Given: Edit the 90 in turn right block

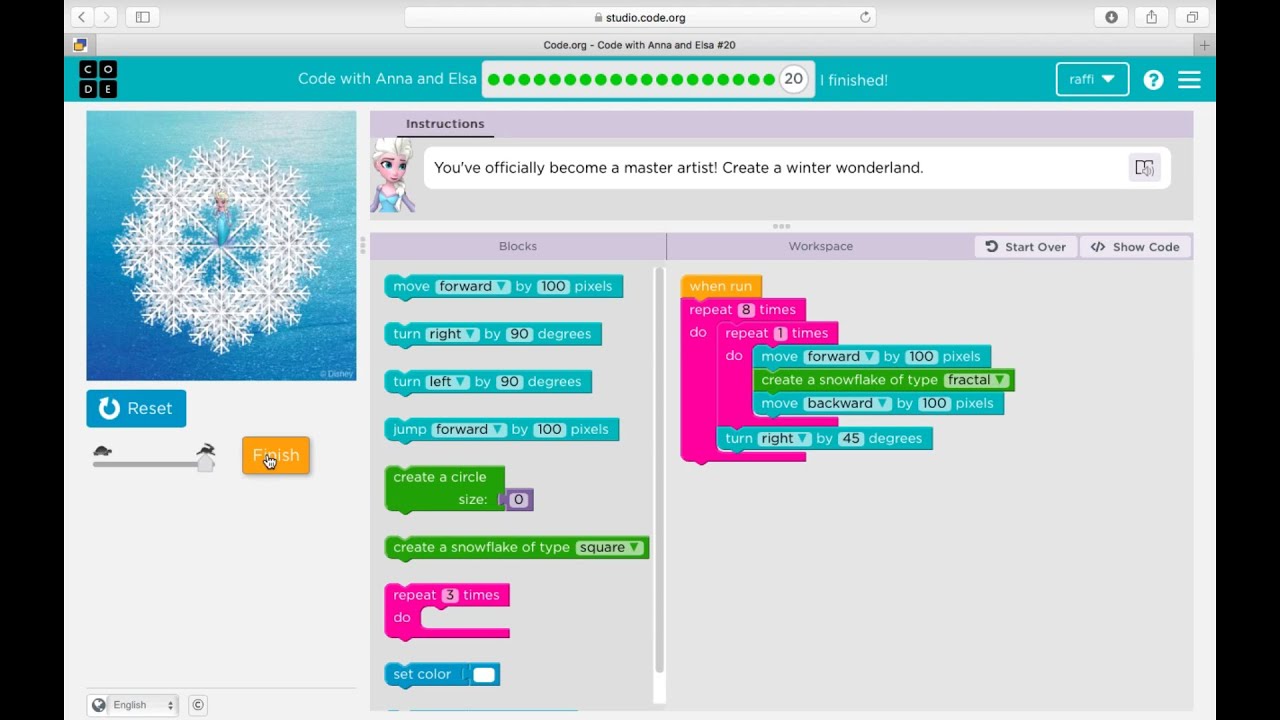Looking at the screenshot, I should point(519,334).
